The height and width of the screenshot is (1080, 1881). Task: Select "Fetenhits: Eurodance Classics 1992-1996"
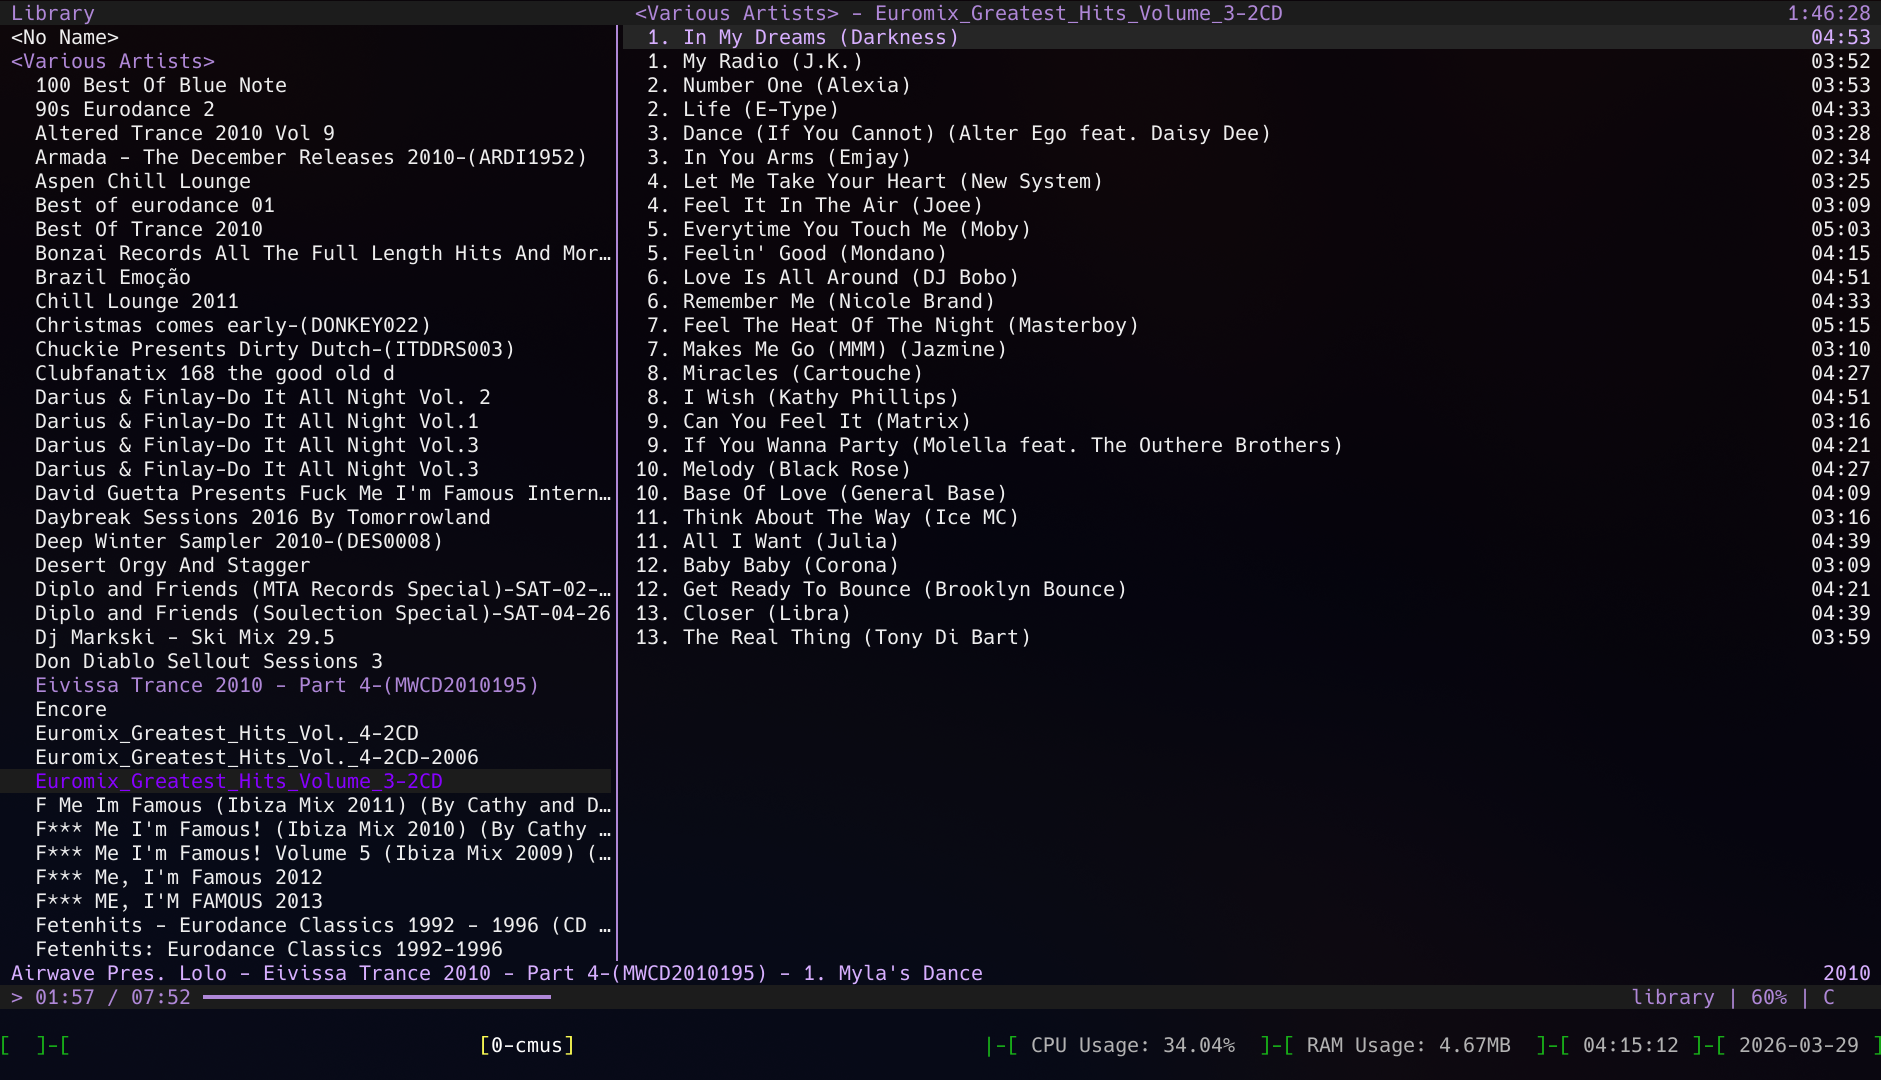268,949
